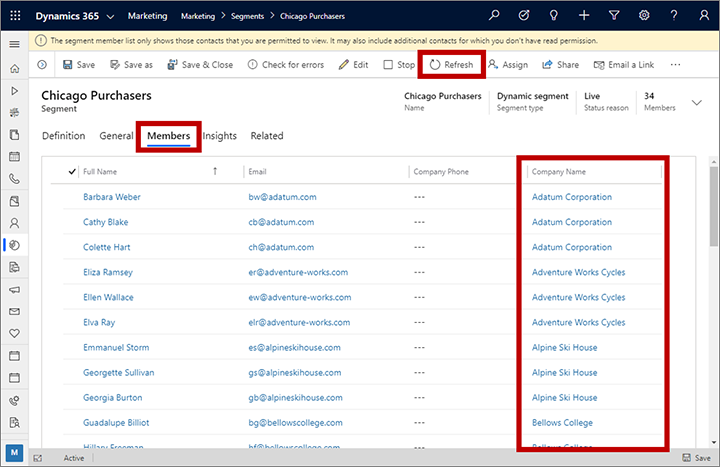720x467 pixels.
Task: Click the help question mark icon
Action: tap(674, 16)
